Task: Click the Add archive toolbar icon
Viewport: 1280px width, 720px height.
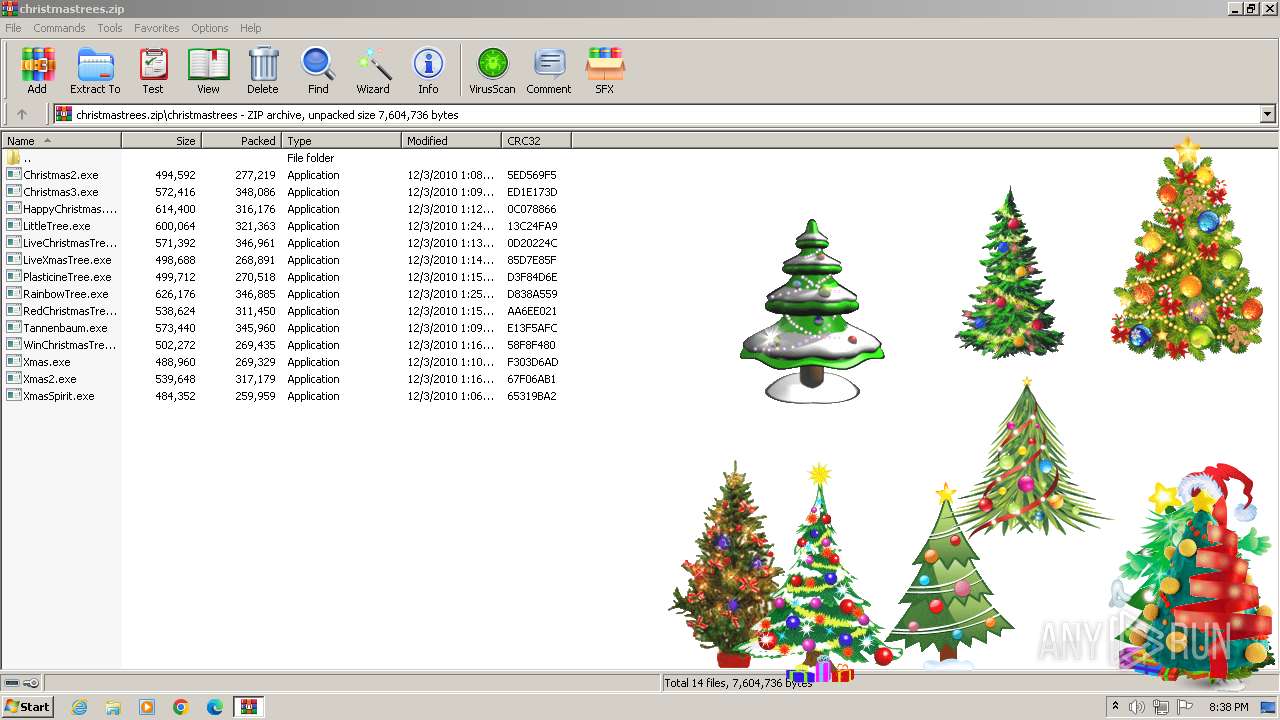Action: pos(37,70)
